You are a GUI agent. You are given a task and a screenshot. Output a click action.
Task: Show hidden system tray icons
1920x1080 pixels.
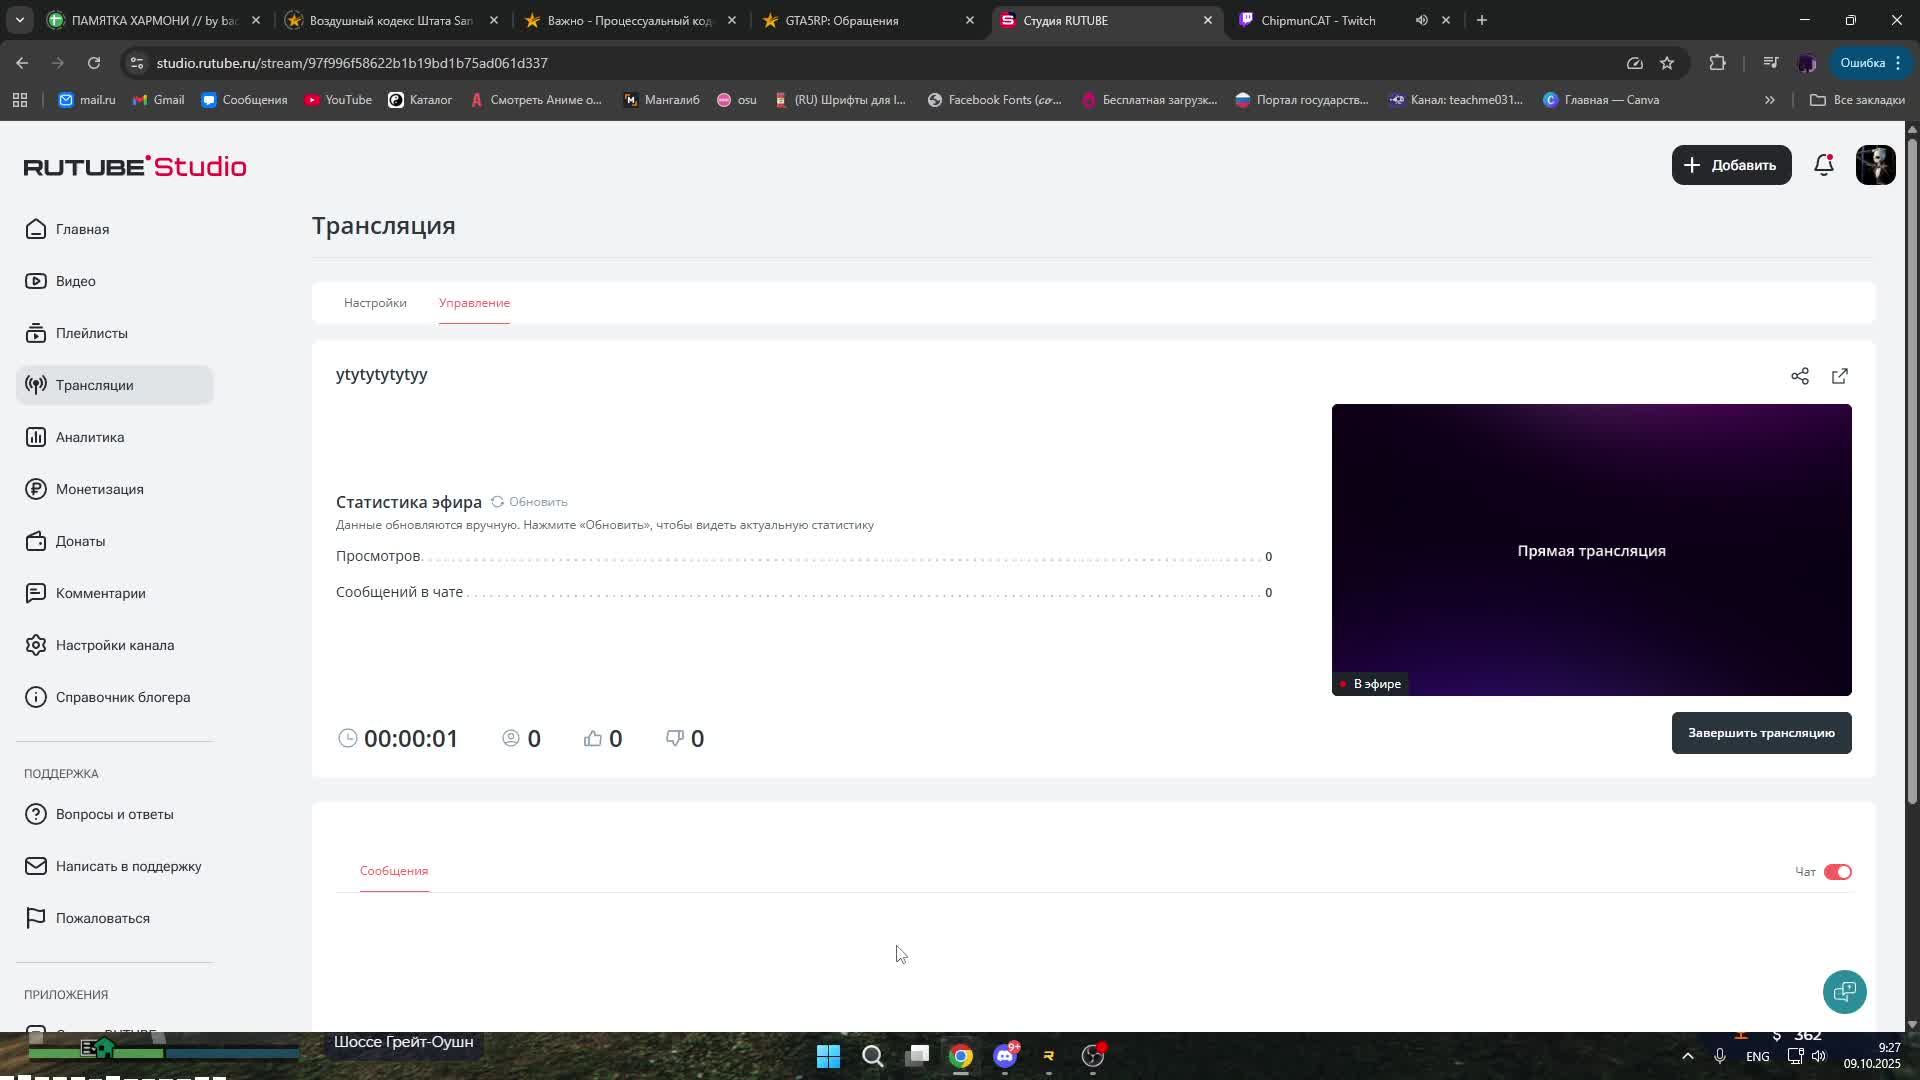[x=1687, y=1056]
